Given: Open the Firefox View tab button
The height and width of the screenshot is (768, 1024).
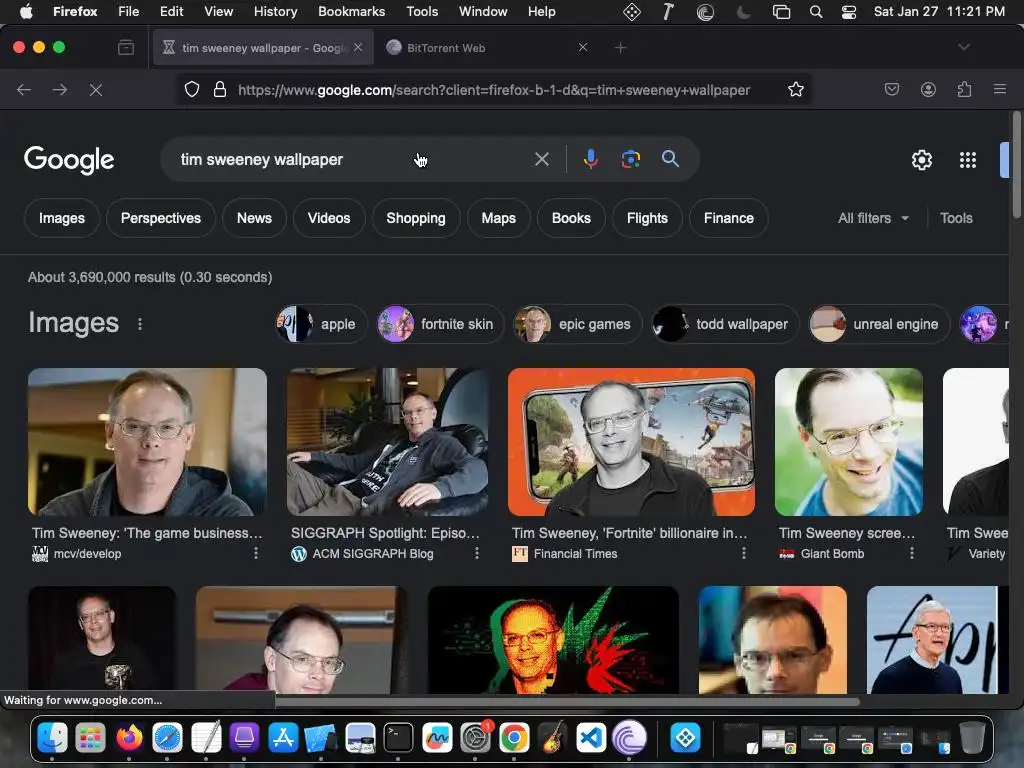Looking at the screenshot, I should (126, 48).
